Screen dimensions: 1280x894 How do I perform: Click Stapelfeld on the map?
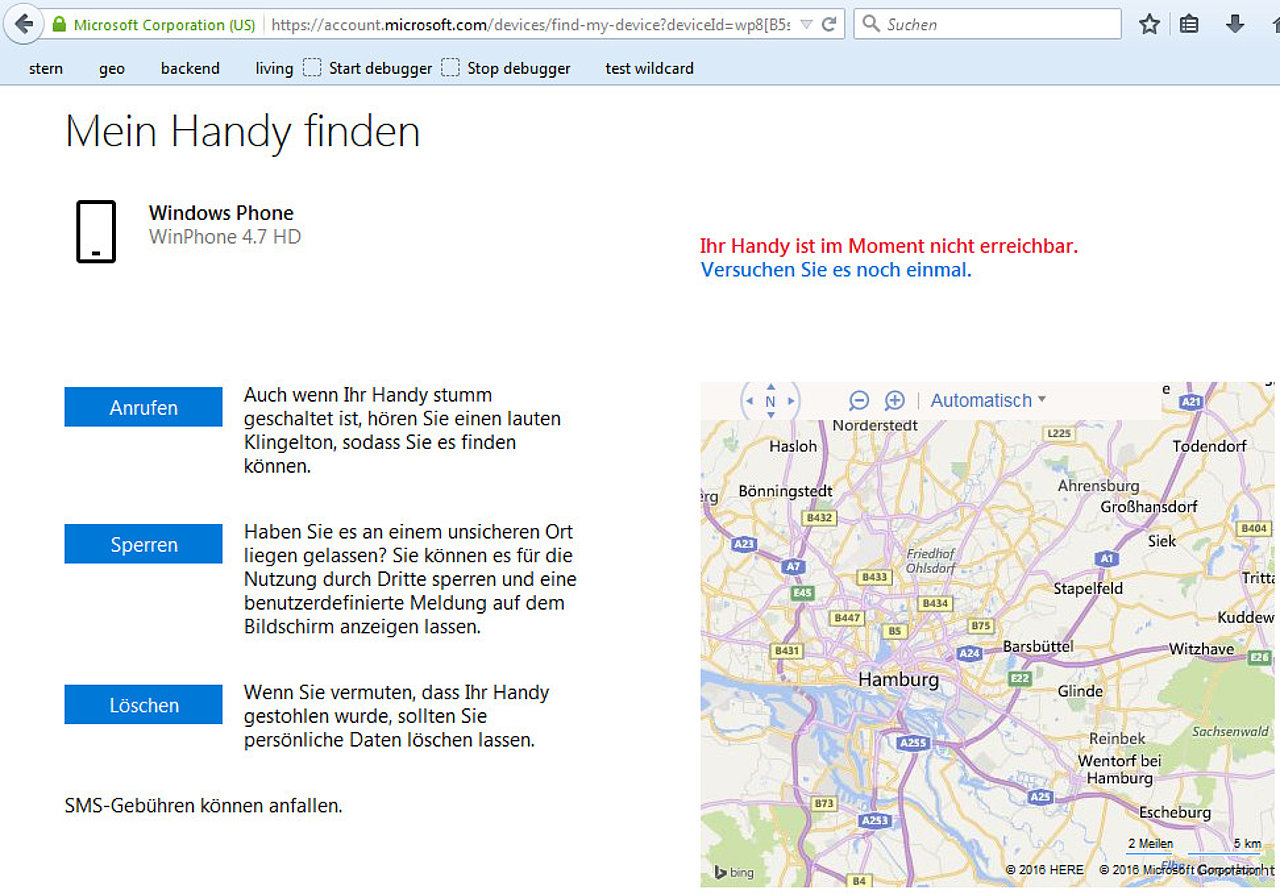pyautogui.click(x=1088, y=588)
